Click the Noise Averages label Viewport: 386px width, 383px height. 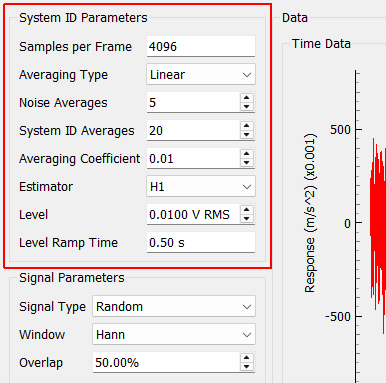(63, 103)
